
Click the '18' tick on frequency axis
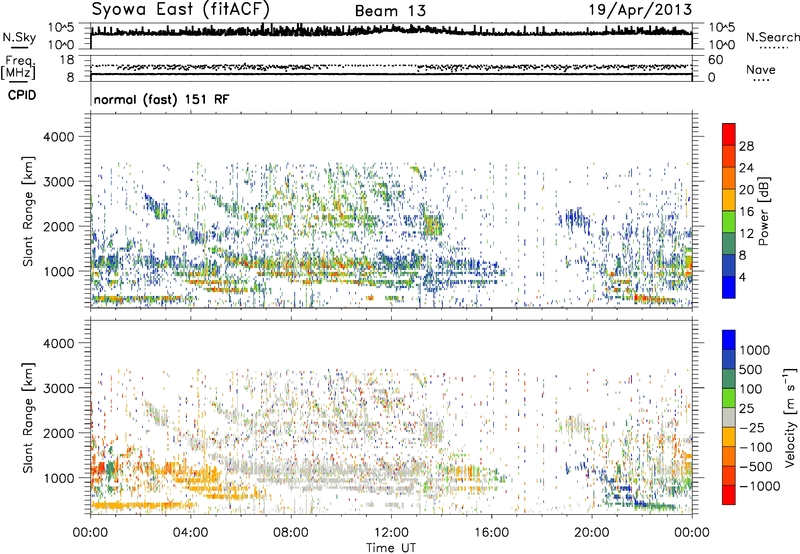67,60
